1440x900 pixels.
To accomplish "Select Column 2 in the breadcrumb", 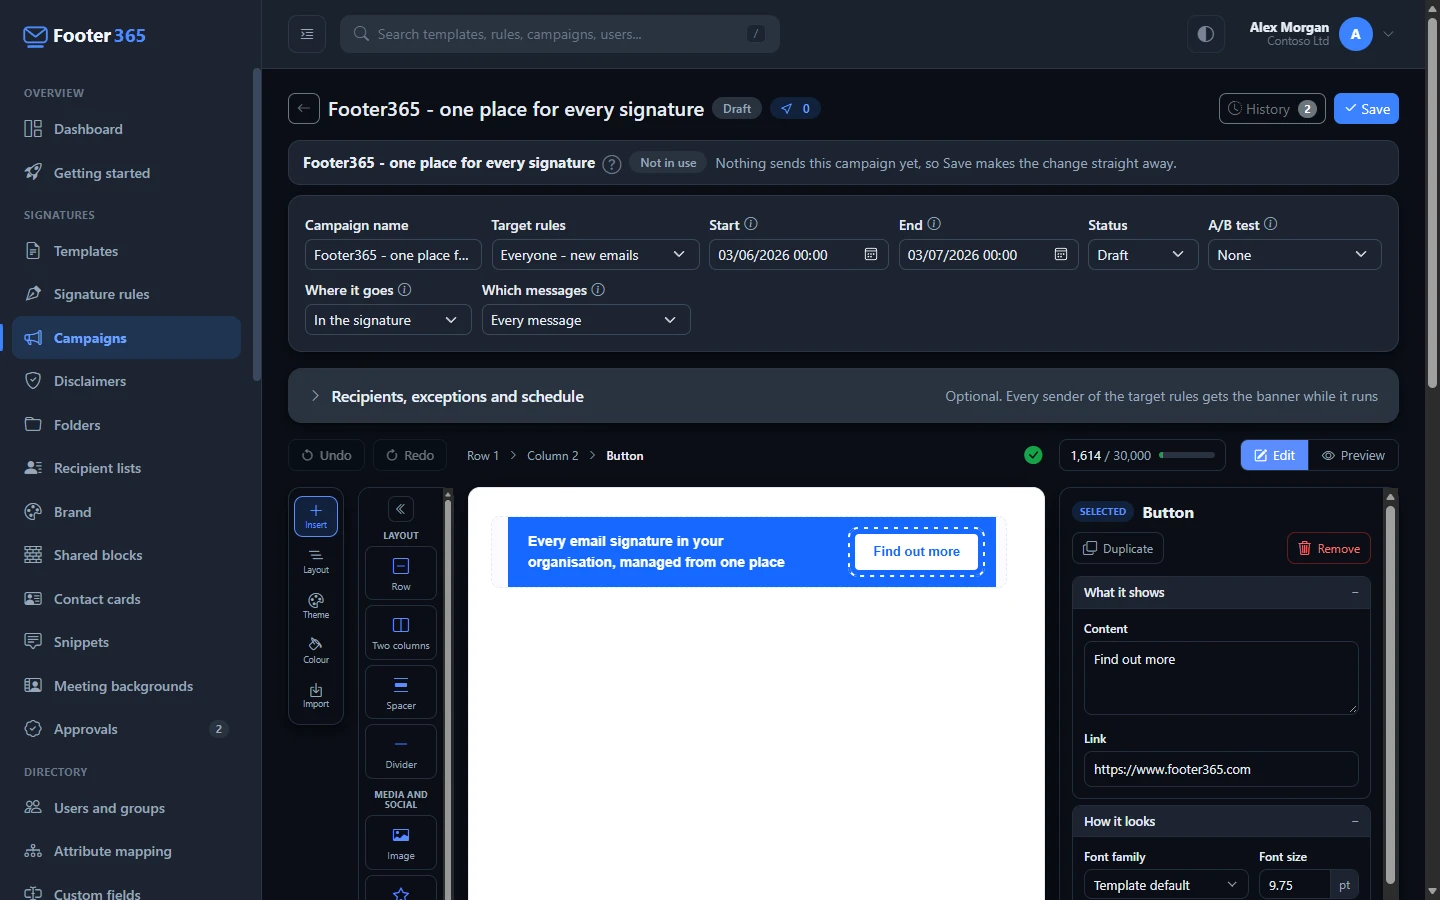I will 552,455.
